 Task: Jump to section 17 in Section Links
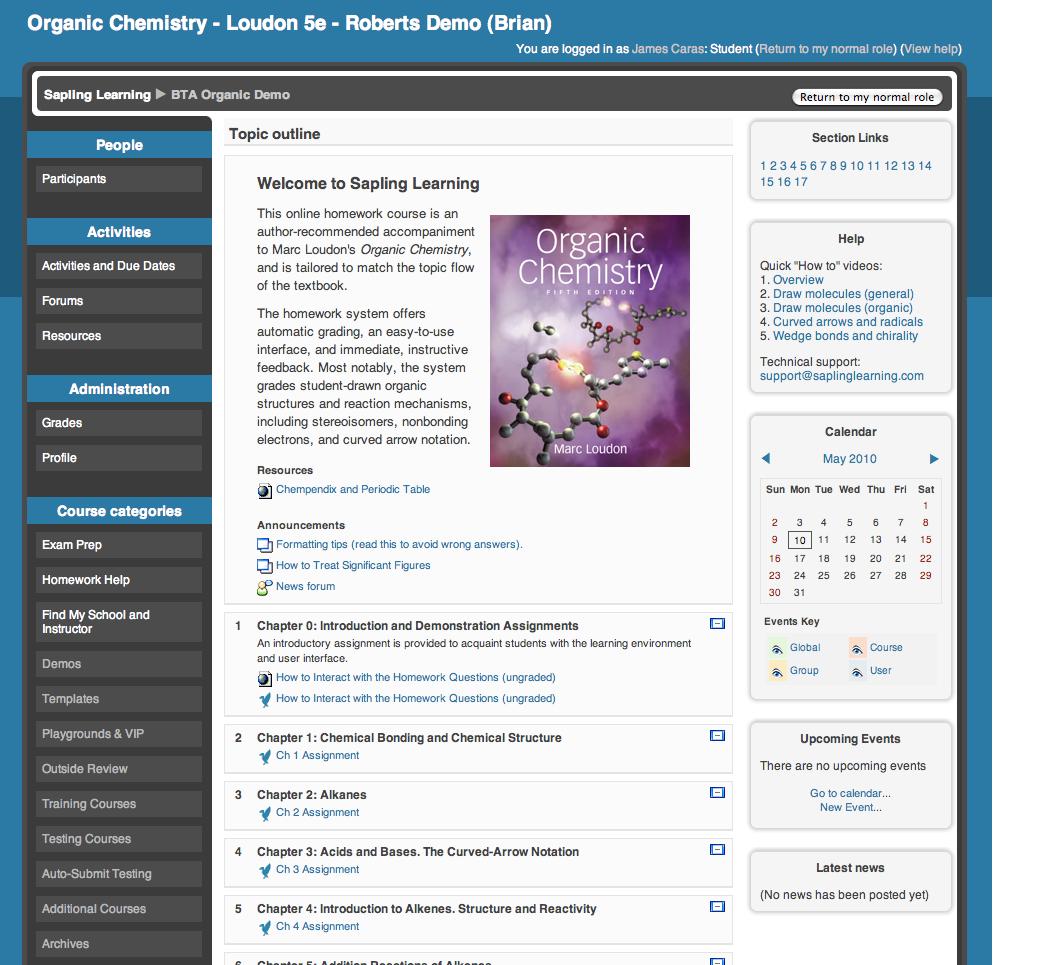(801, 182)
